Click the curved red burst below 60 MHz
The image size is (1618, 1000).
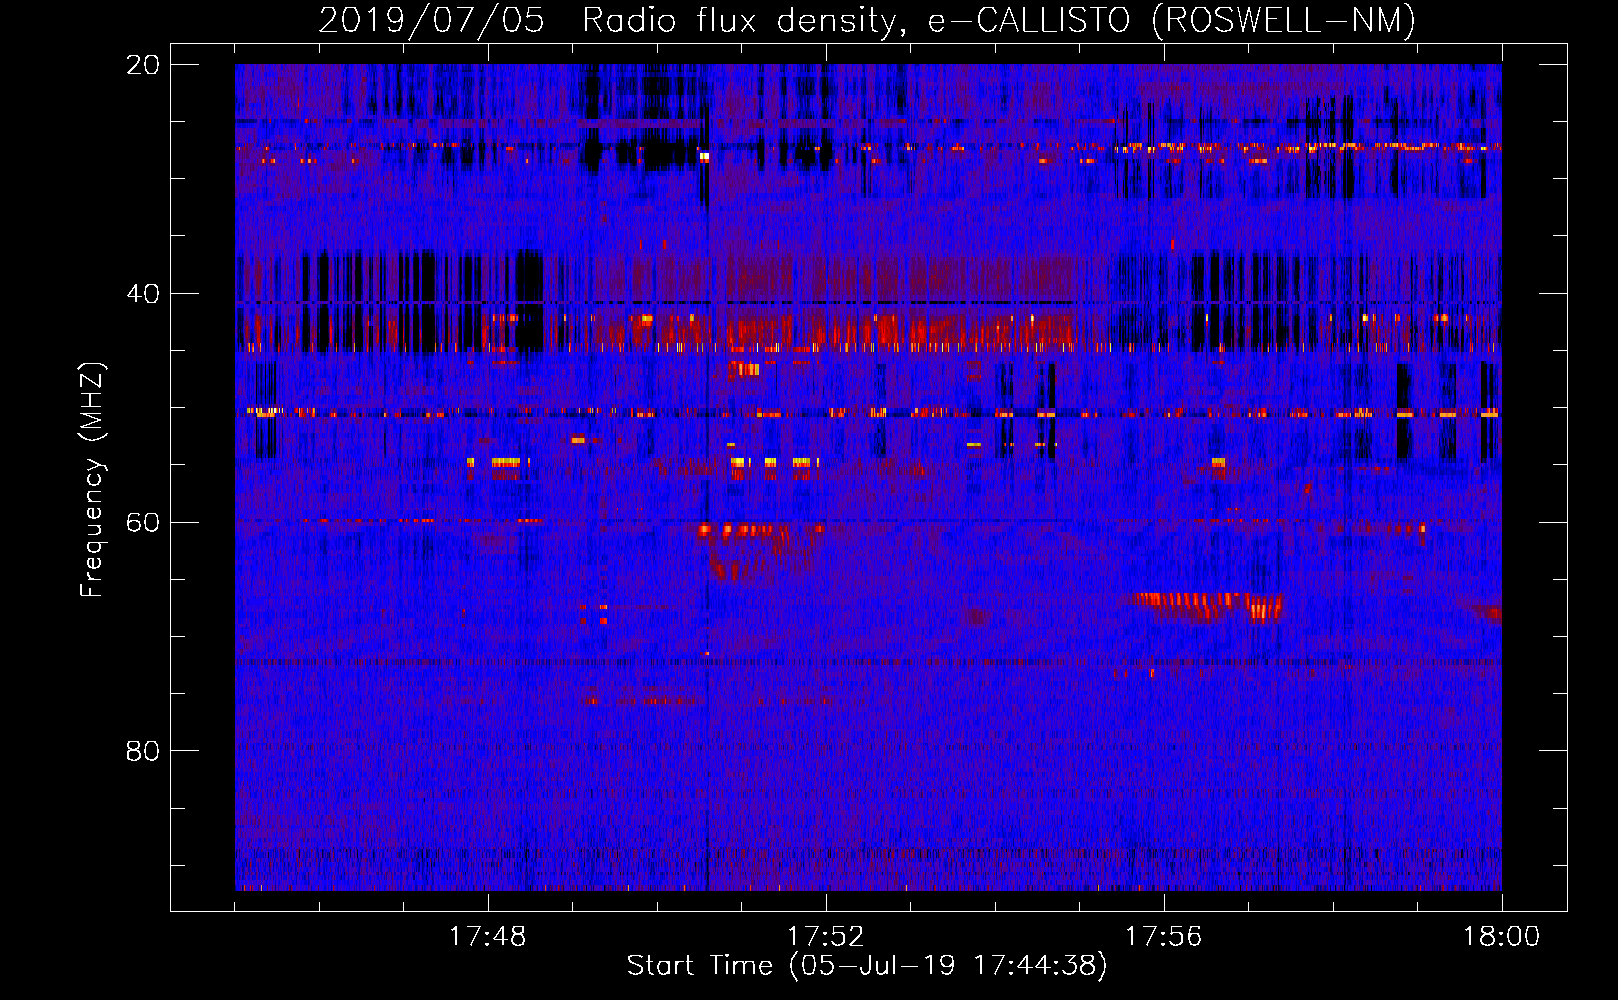click(760, 552)
